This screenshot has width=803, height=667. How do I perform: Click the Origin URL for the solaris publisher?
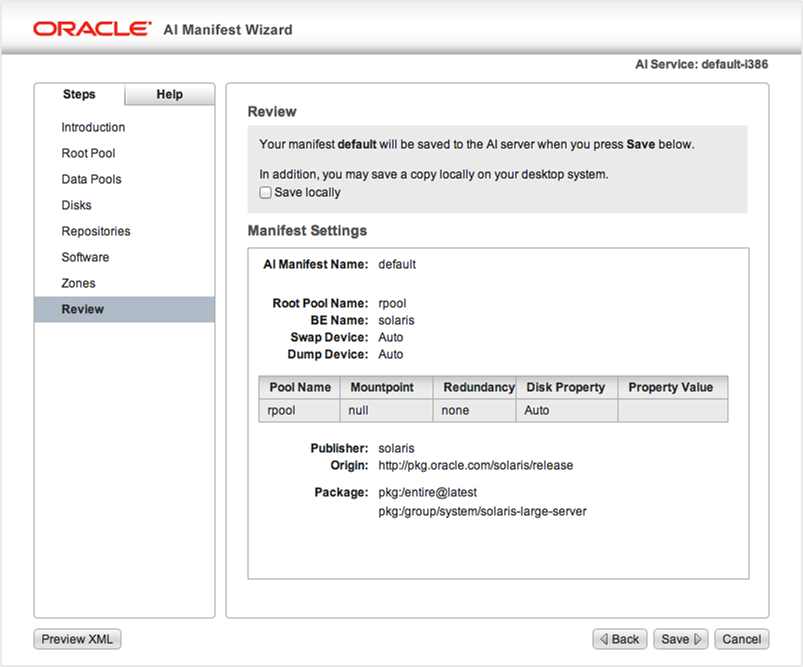click(x=475, y=465)
